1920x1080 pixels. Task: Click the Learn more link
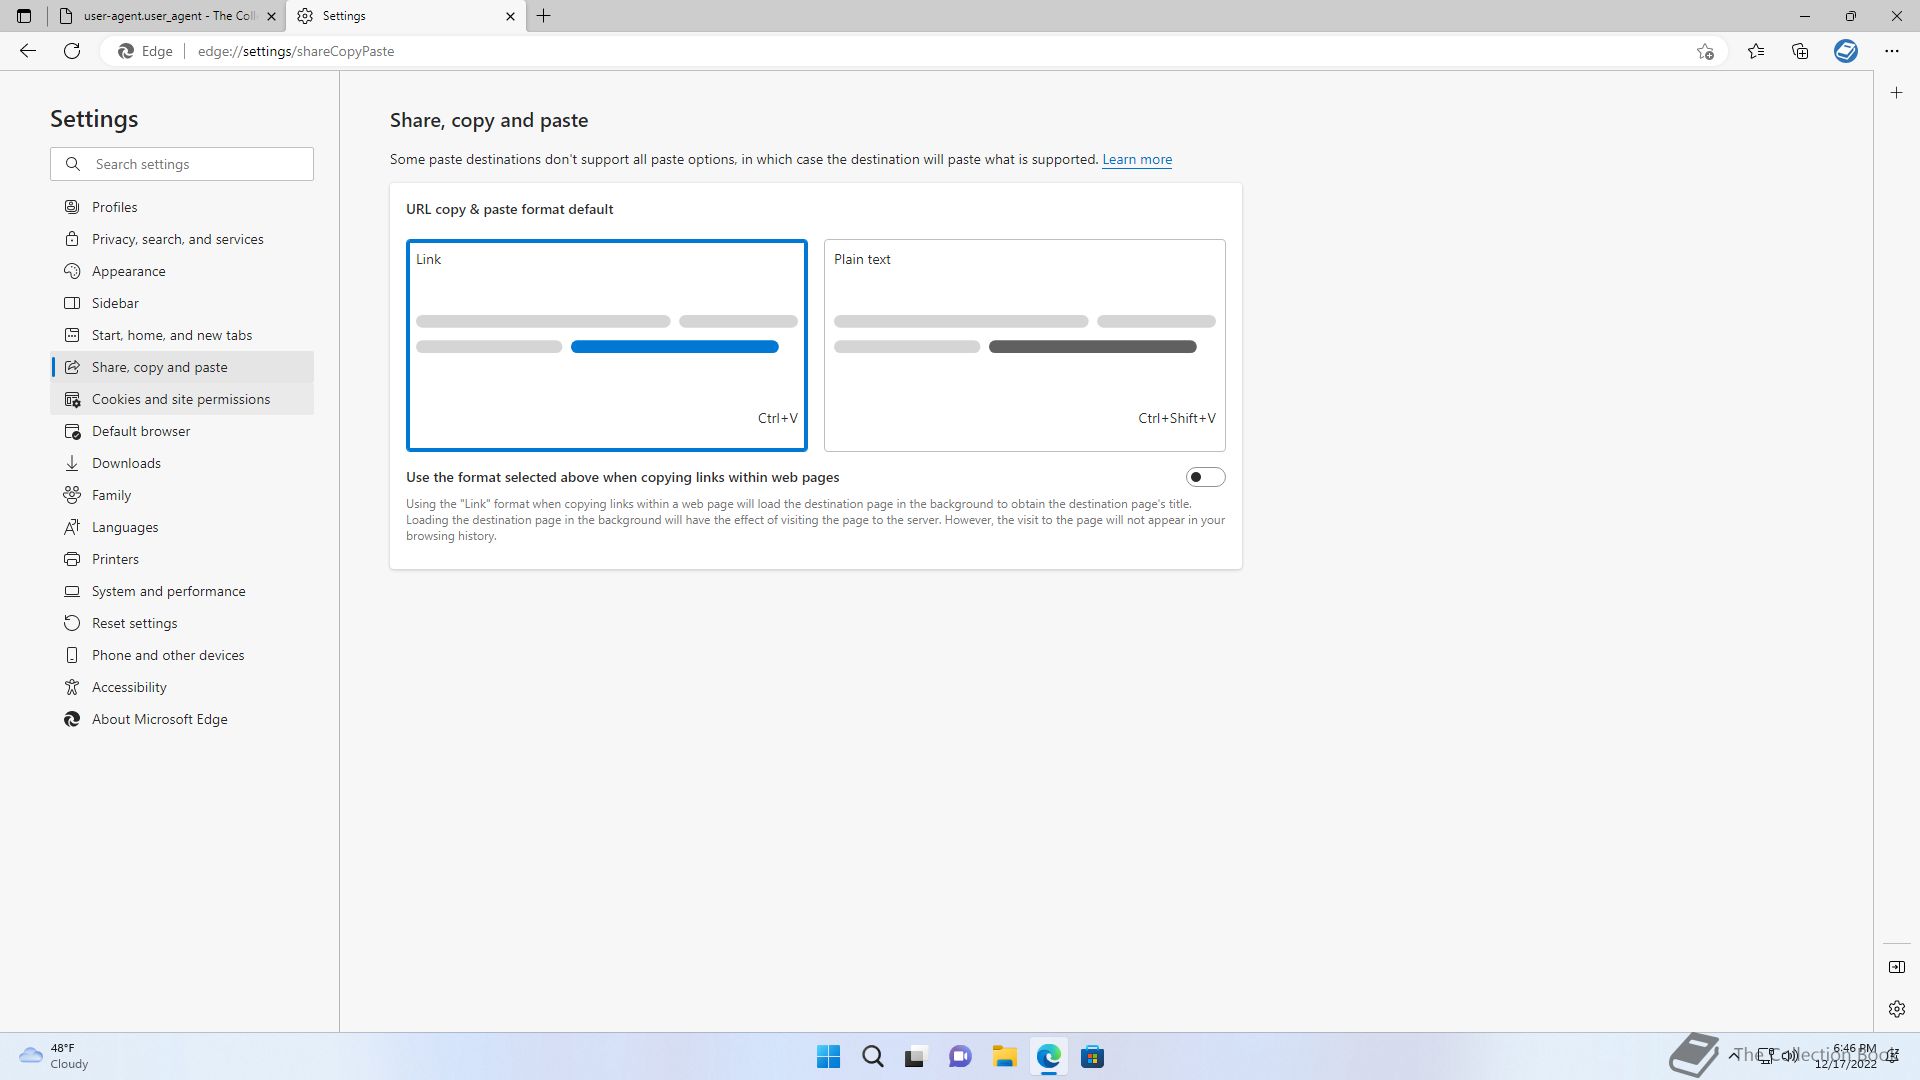coord(1137,159)
